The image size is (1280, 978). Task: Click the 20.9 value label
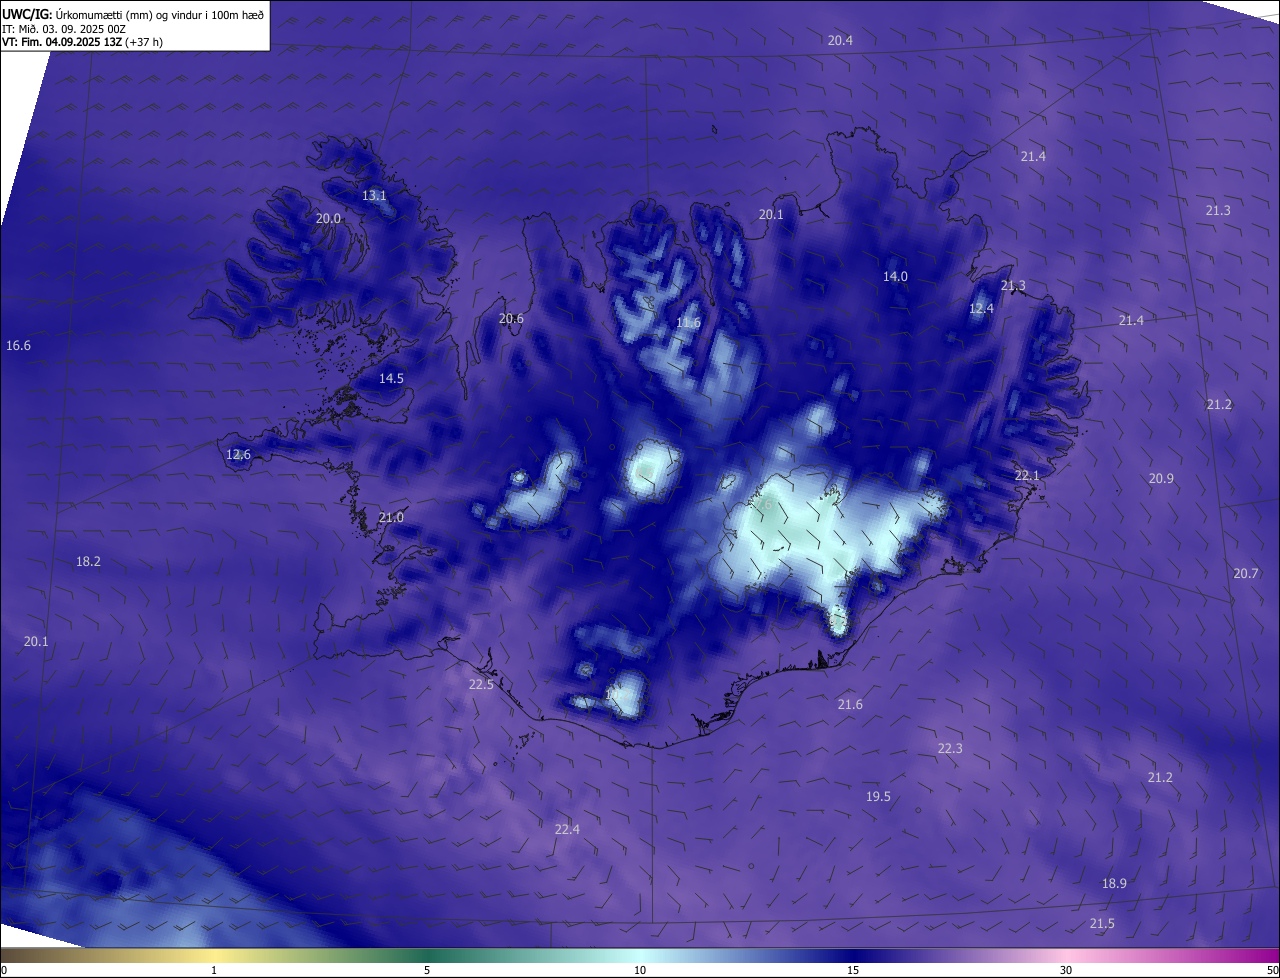1161,478
